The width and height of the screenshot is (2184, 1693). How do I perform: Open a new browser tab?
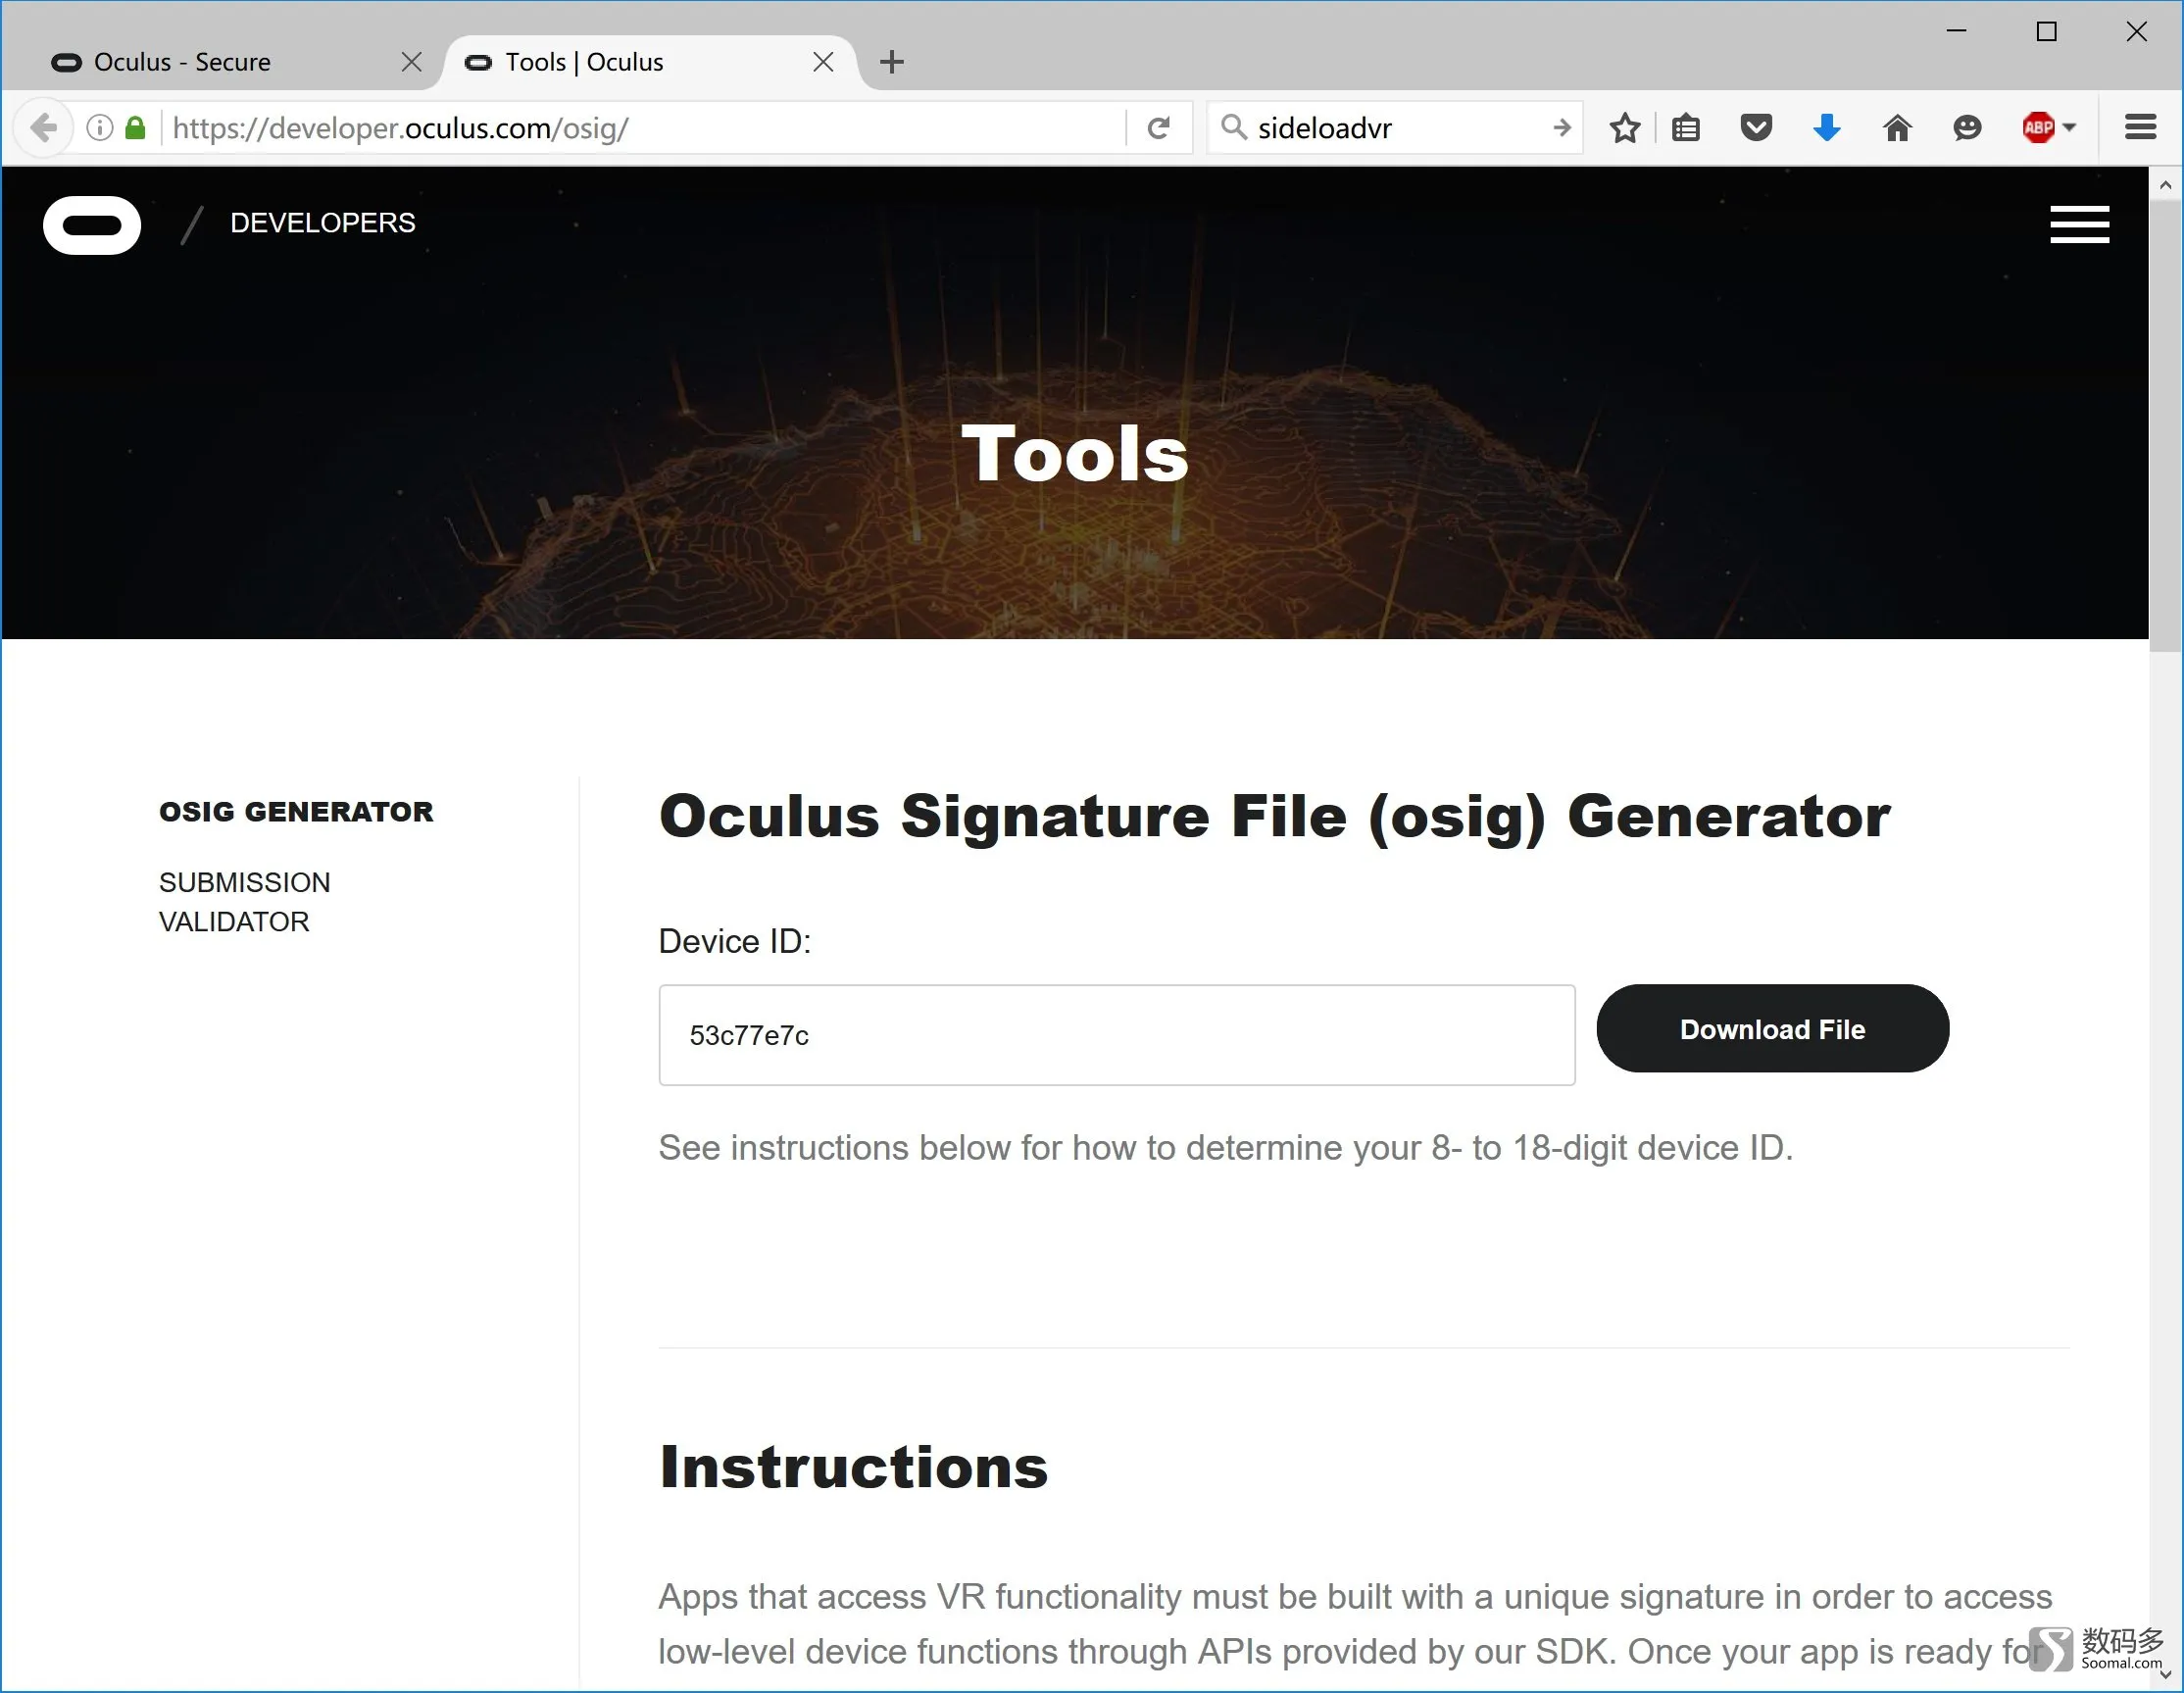892,62
